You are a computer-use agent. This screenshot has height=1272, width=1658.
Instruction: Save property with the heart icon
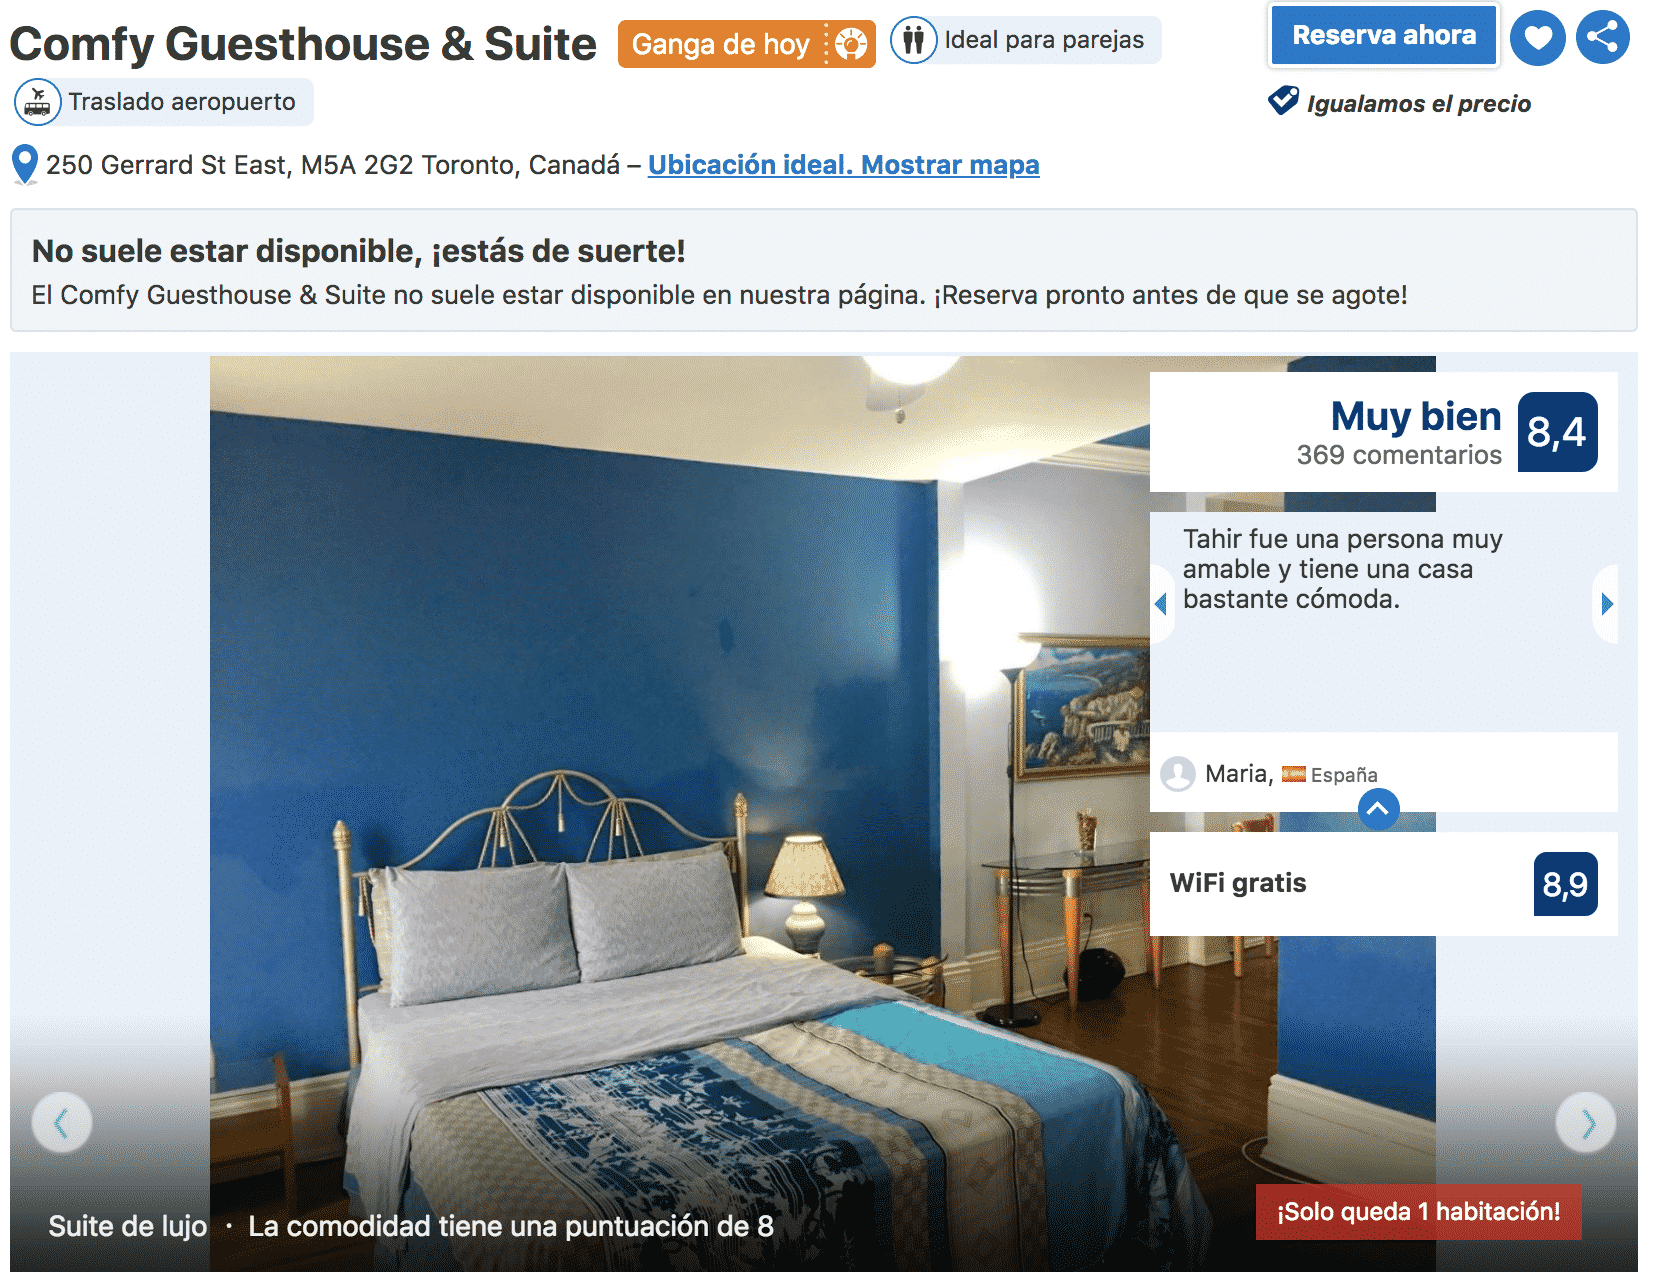pos(1537,38)
